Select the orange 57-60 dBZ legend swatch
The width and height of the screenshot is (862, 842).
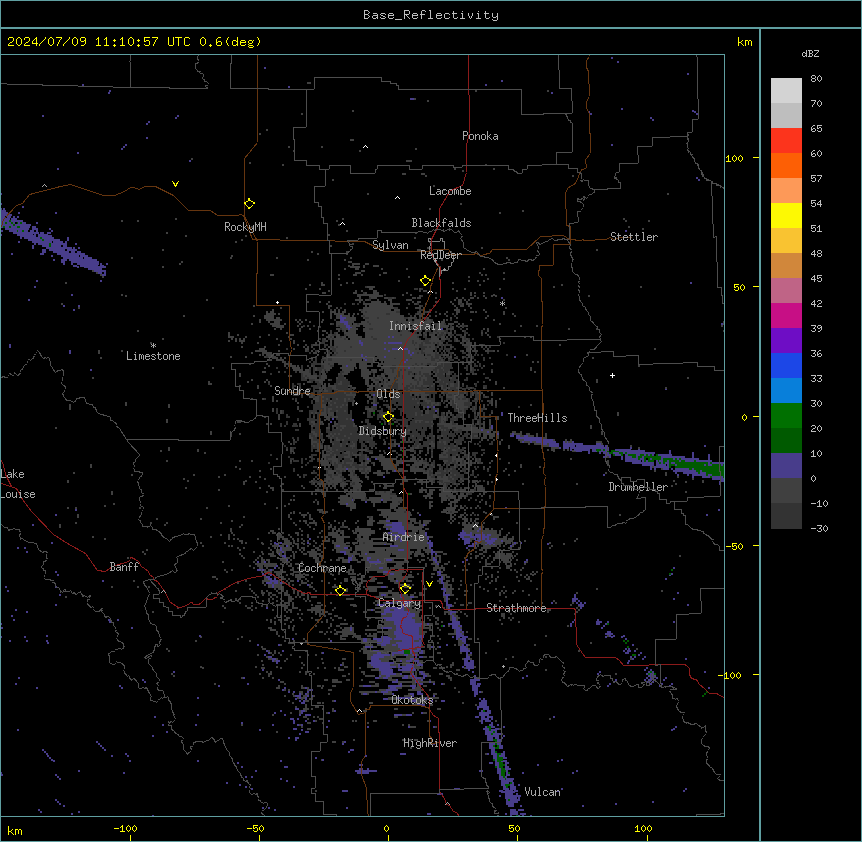(x=786, y=165)
